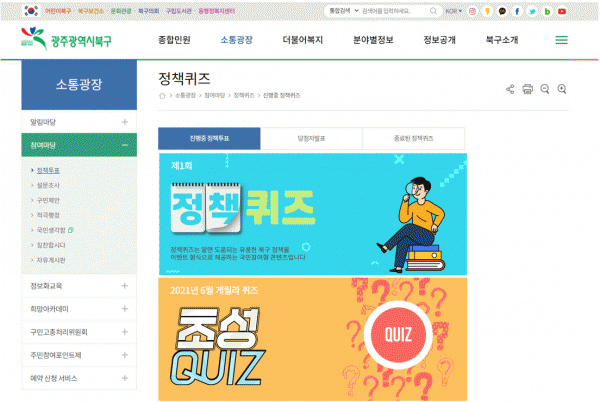Open the 초성 QUIZ banner

313,339
